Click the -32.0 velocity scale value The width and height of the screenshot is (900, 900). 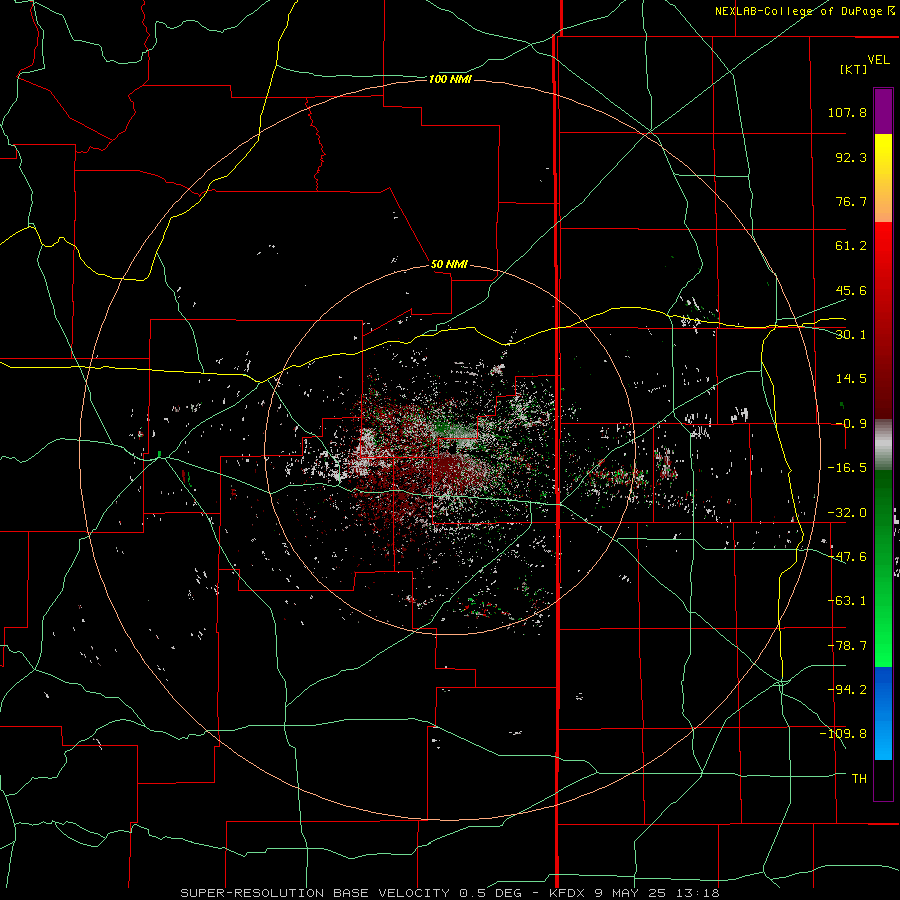pyautogui.click(x=847, y=513)
